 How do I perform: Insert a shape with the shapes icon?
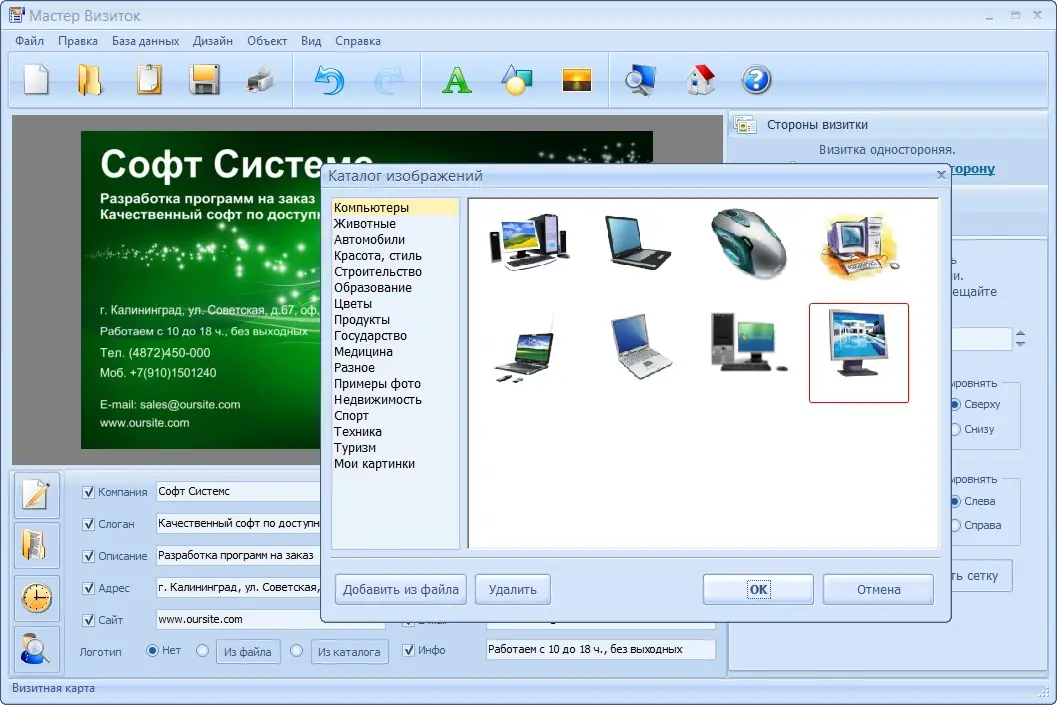coord(517,80)
